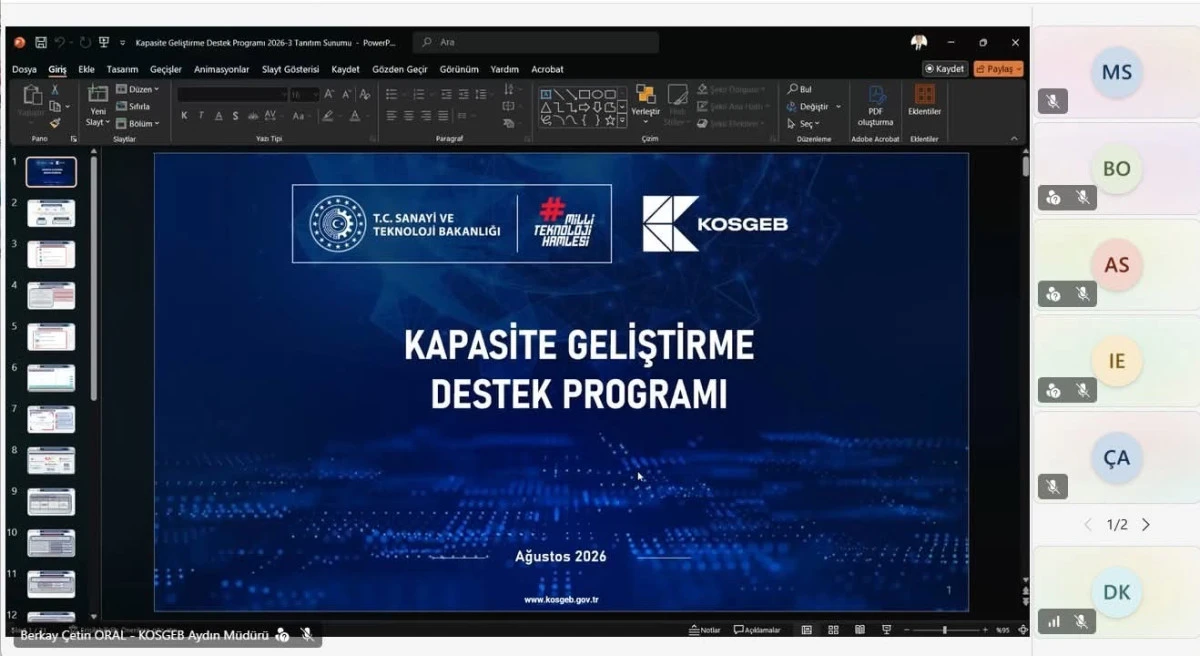Expand the shapes gallery more arrow

tap(622, 121)
